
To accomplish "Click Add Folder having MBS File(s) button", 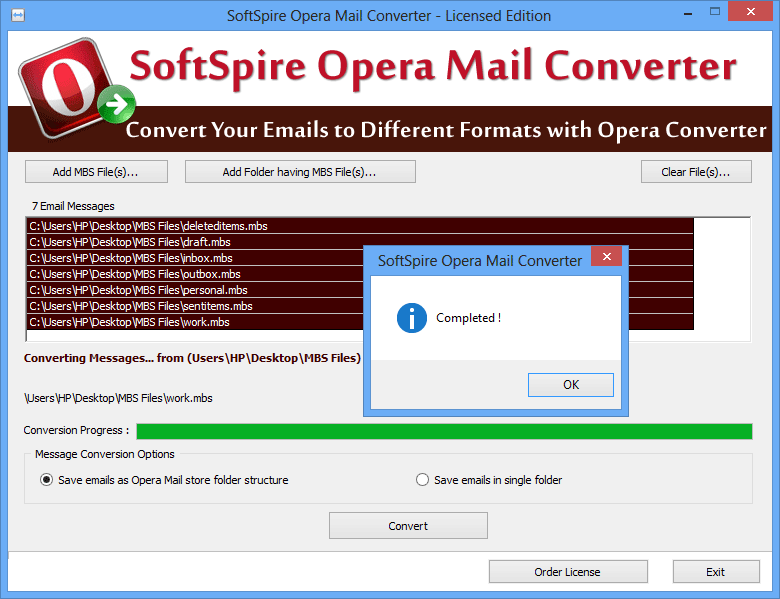I will click(x=300, y=172).
